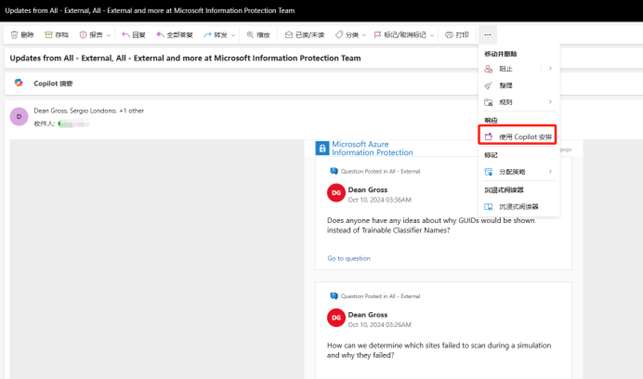Click the Print (打印) button label
Screen dimensions: 643x379
[462, 35]
